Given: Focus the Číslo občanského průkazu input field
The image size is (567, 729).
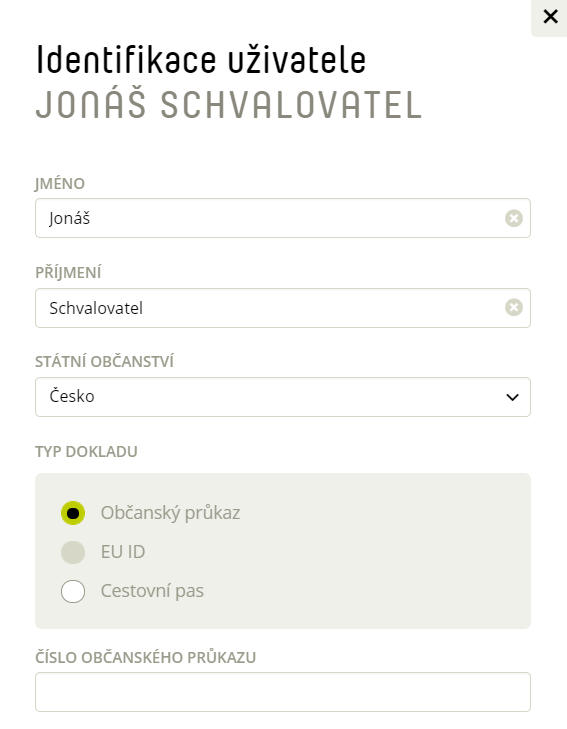Looking at the screenshot, I should pyautogui.click(x=283, y=692).
